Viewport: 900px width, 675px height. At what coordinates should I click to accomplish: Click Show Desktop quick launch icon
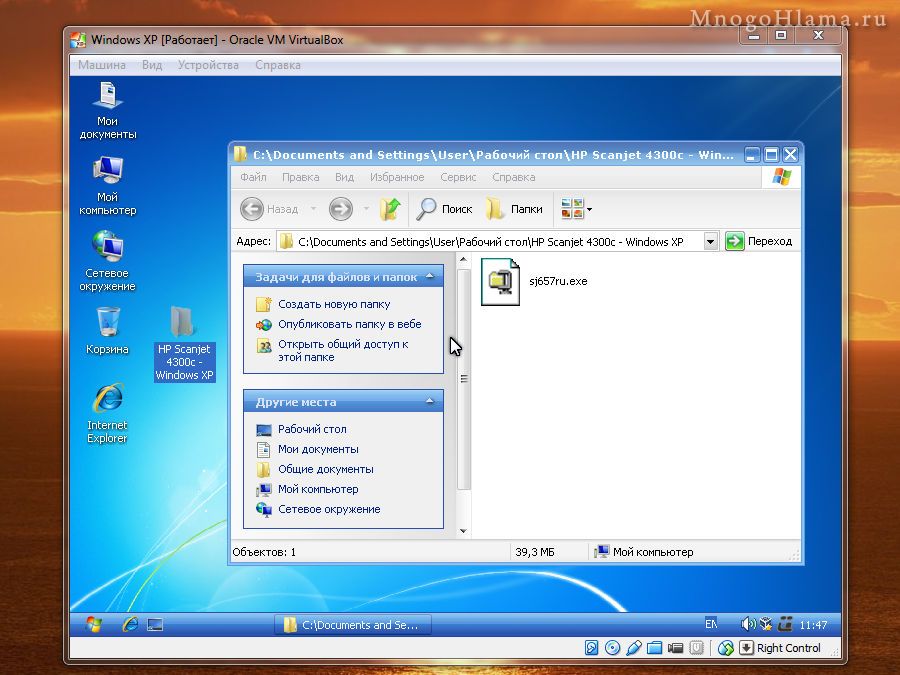pos(155,624)
